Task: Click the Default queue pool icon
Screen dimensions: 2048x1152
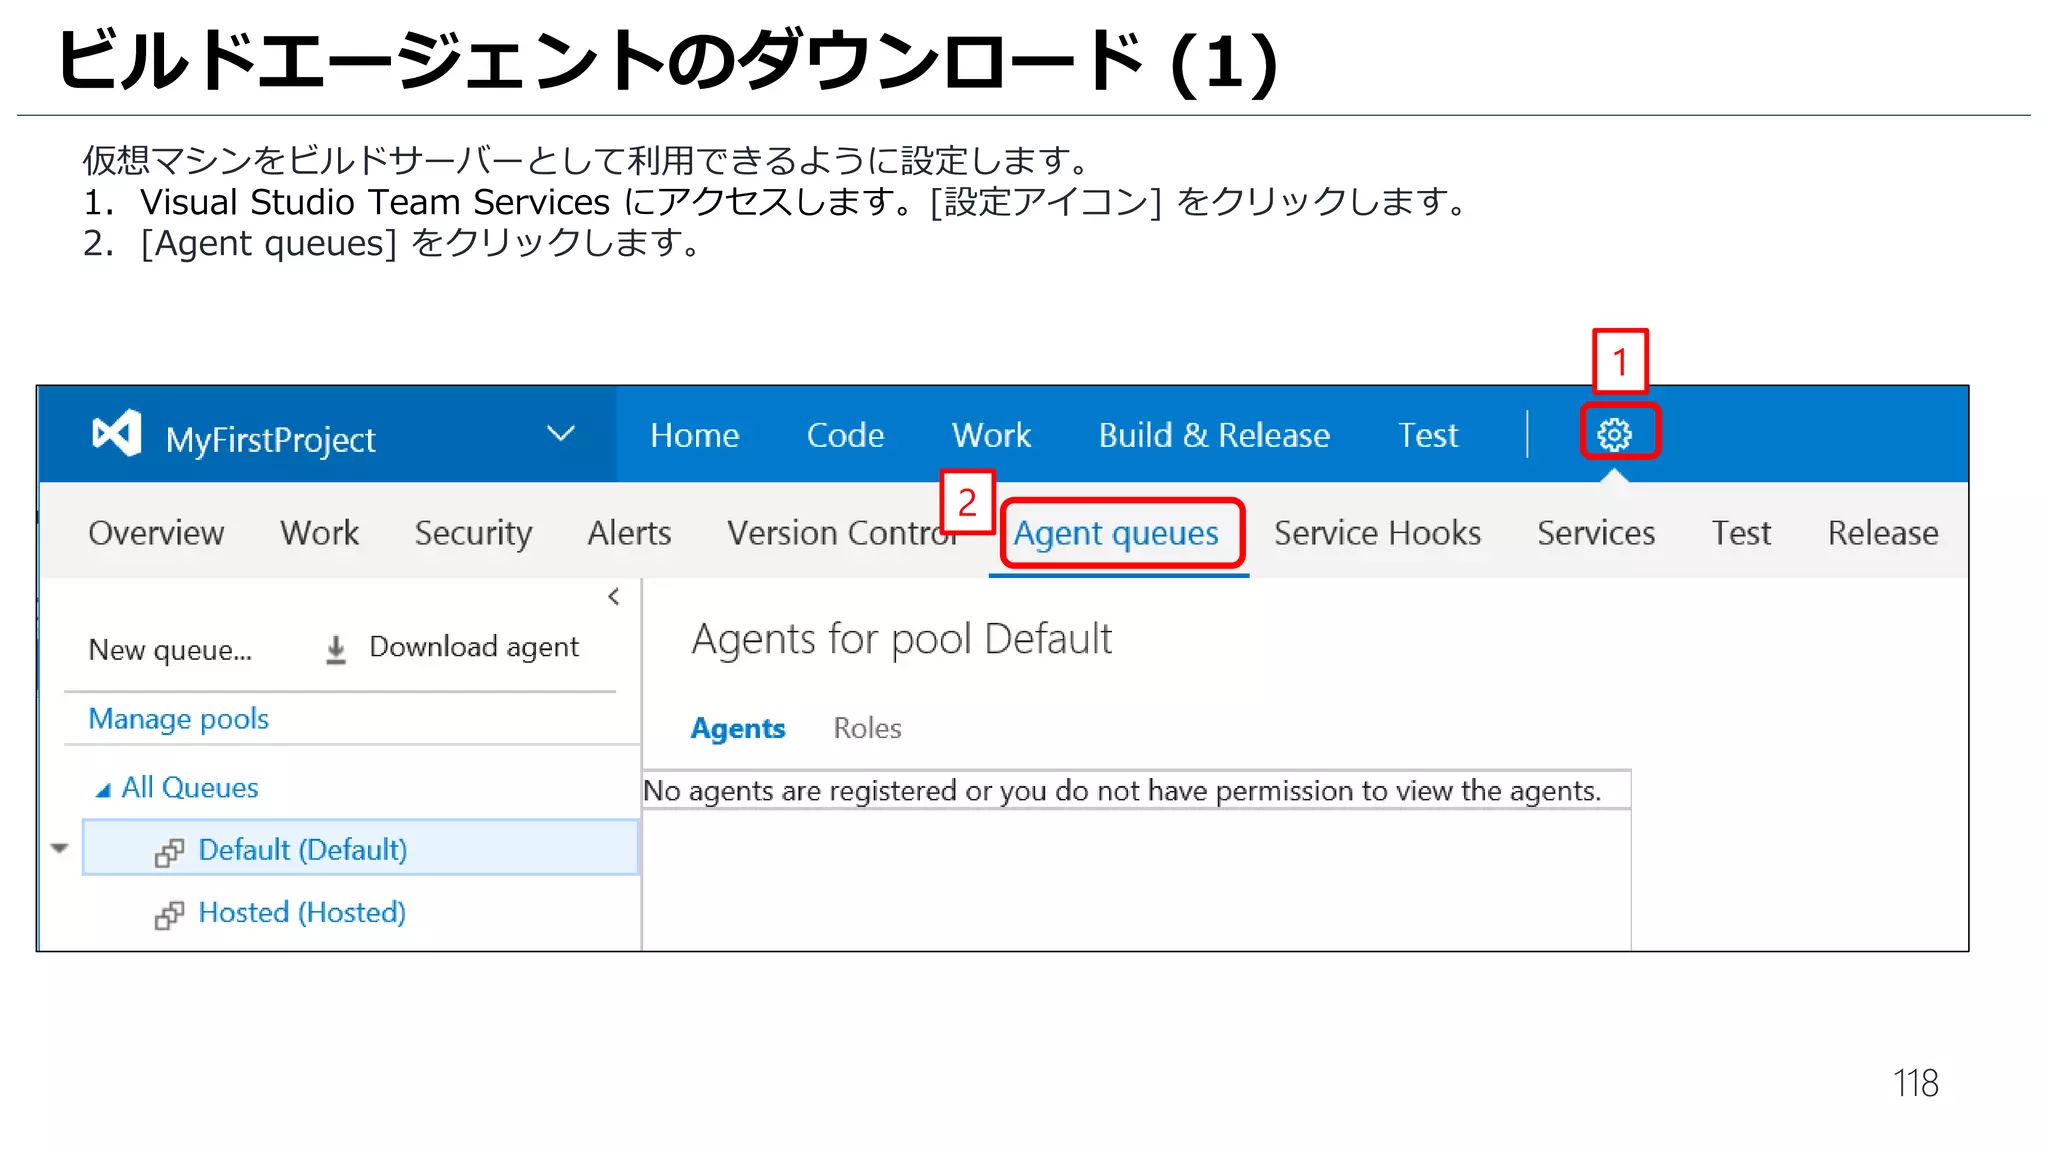Action: pyautogui.click(x=169, y=852)
